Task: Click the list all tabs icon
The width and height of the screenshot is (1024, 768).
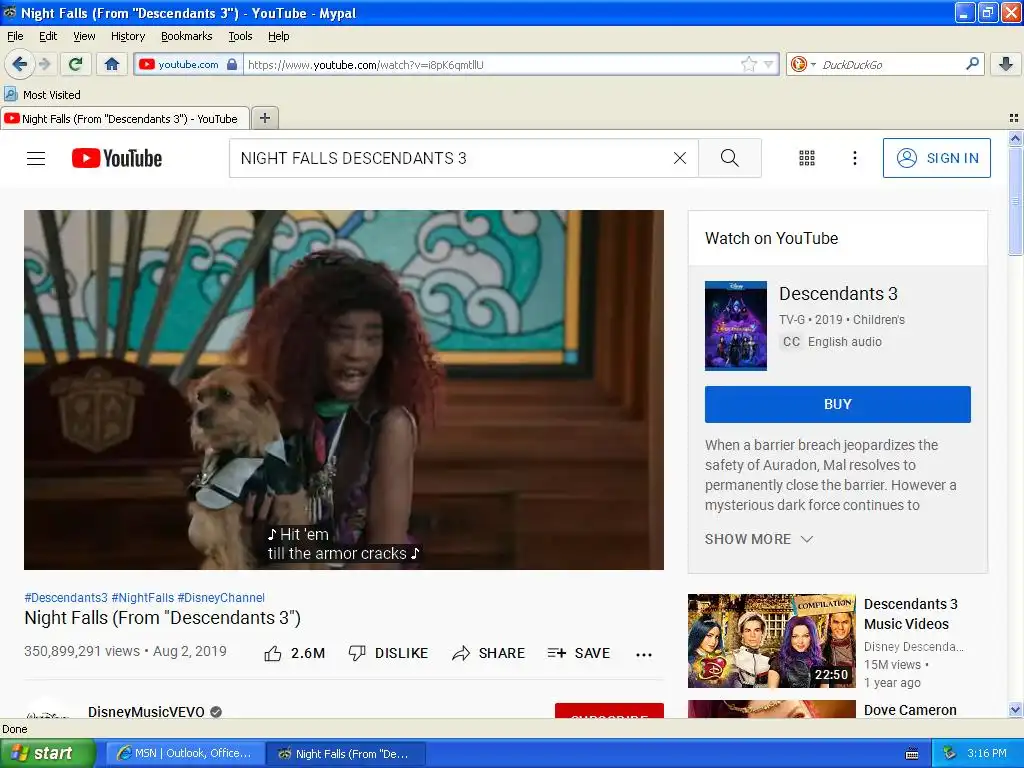Action: (x=1014, y=118)
